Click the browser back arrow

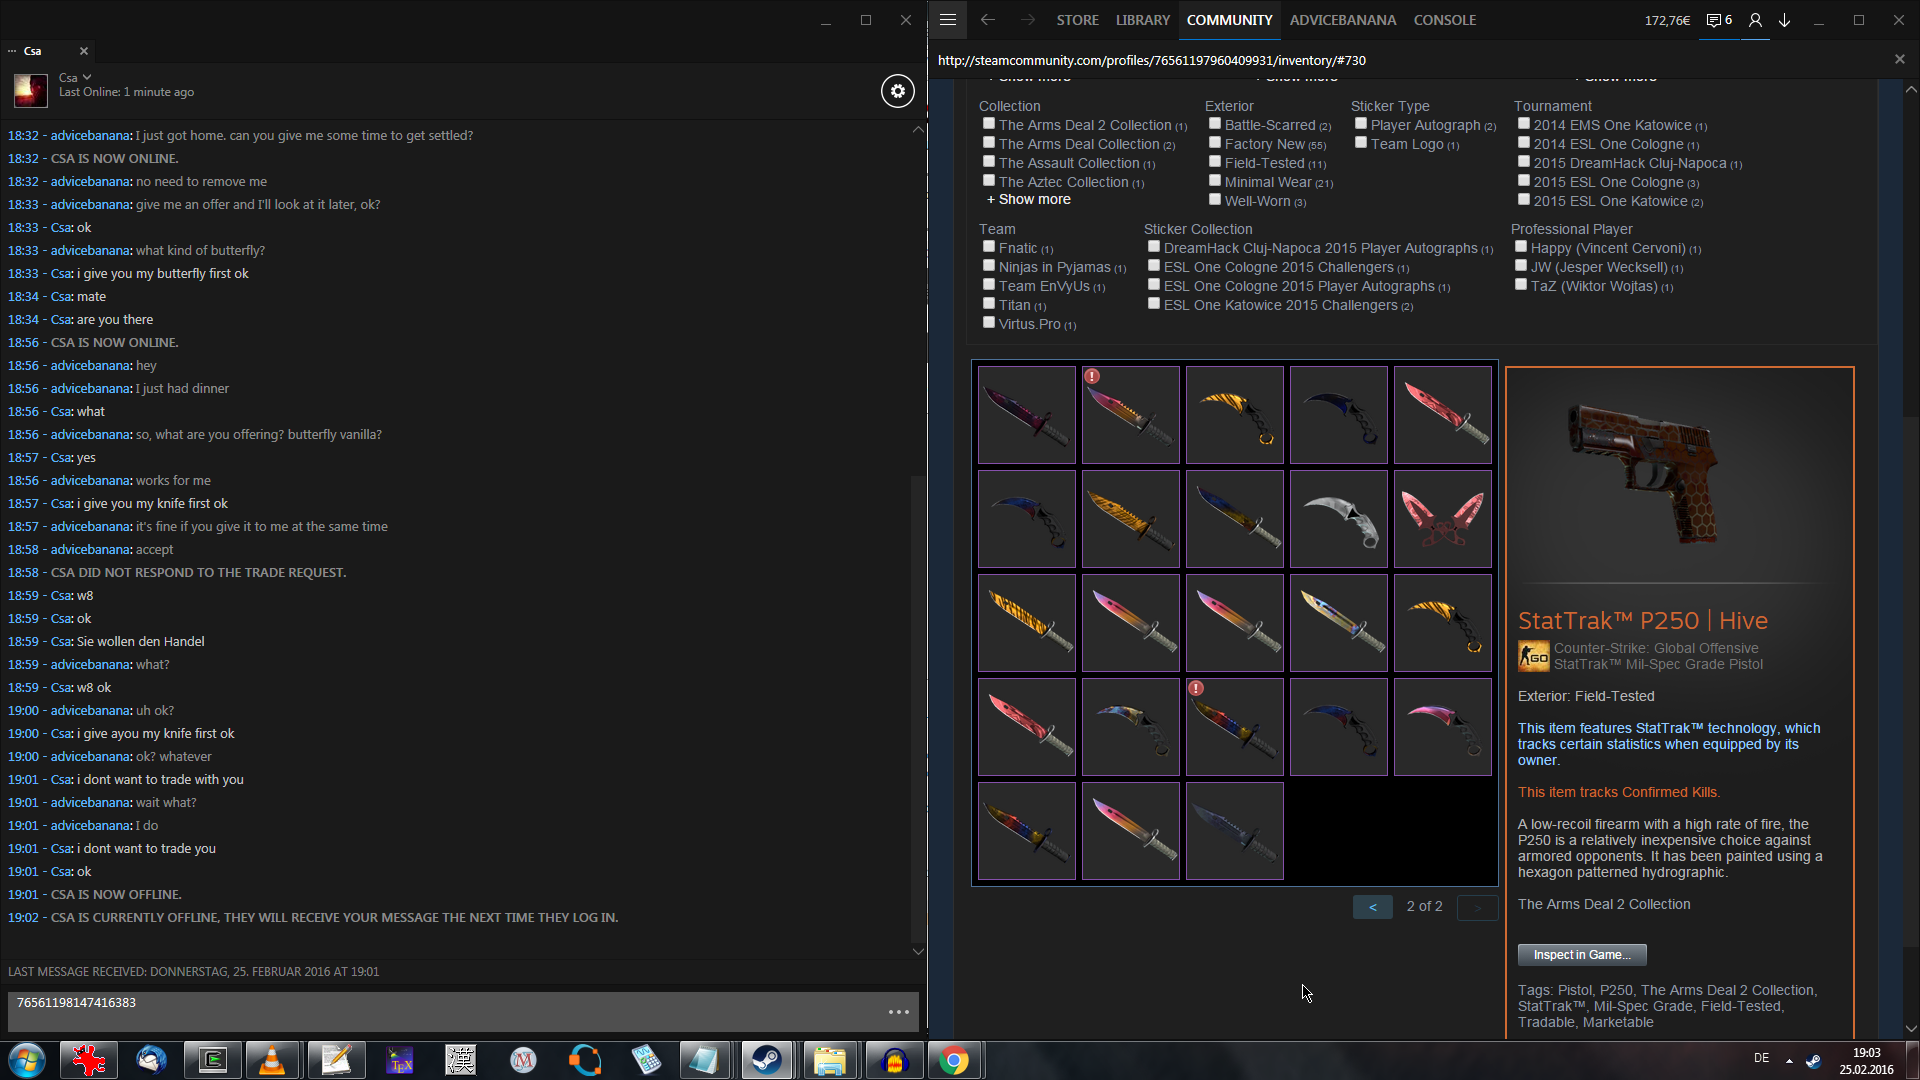click(987, 20)
